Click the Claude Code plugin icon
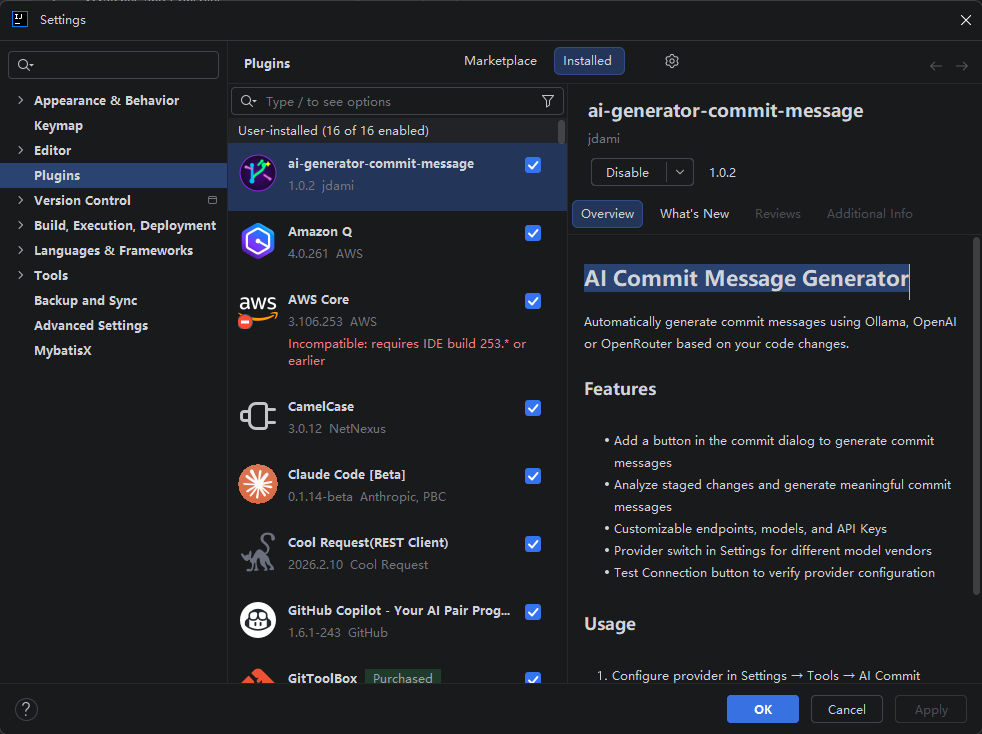The image size is (982, 734). [x=257, y=484]
